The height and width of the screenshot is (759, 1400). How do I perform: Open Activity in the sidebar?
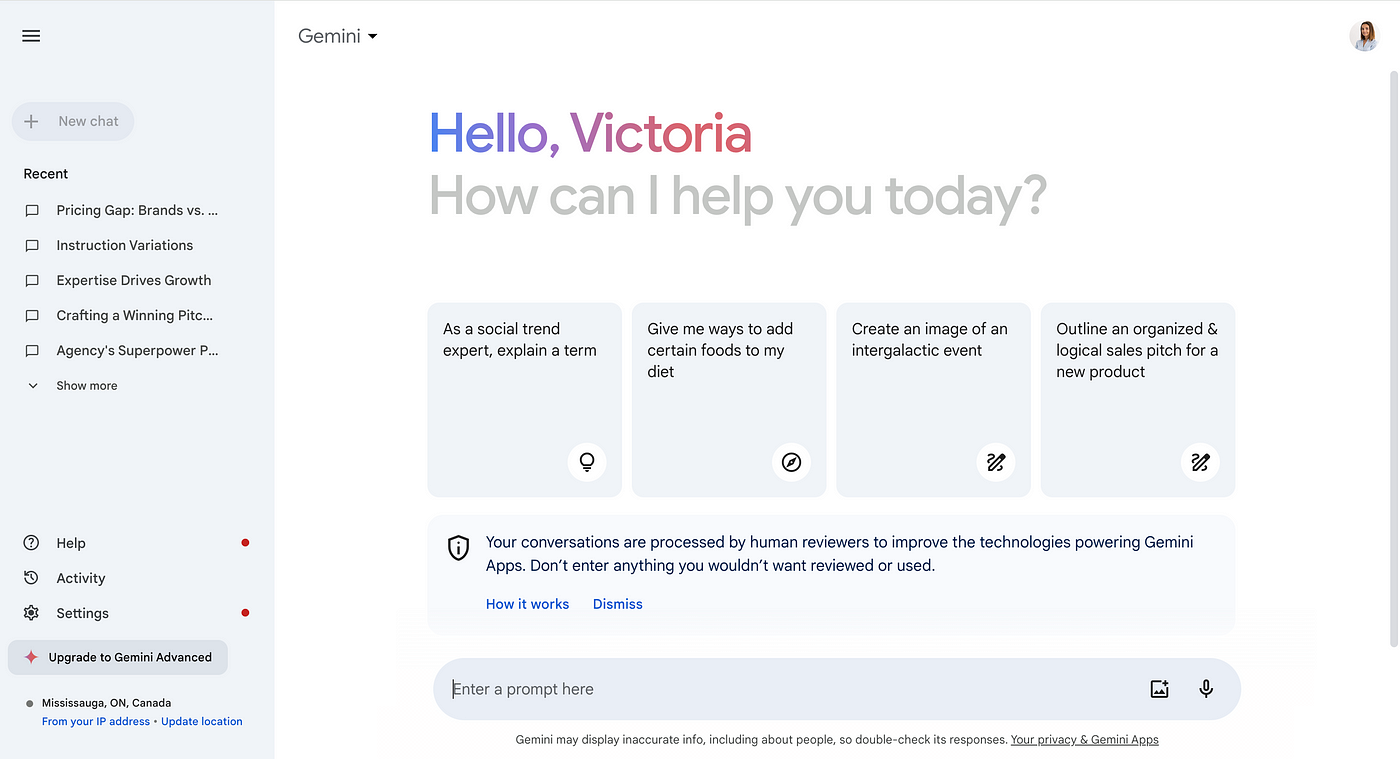coord(80,578)
